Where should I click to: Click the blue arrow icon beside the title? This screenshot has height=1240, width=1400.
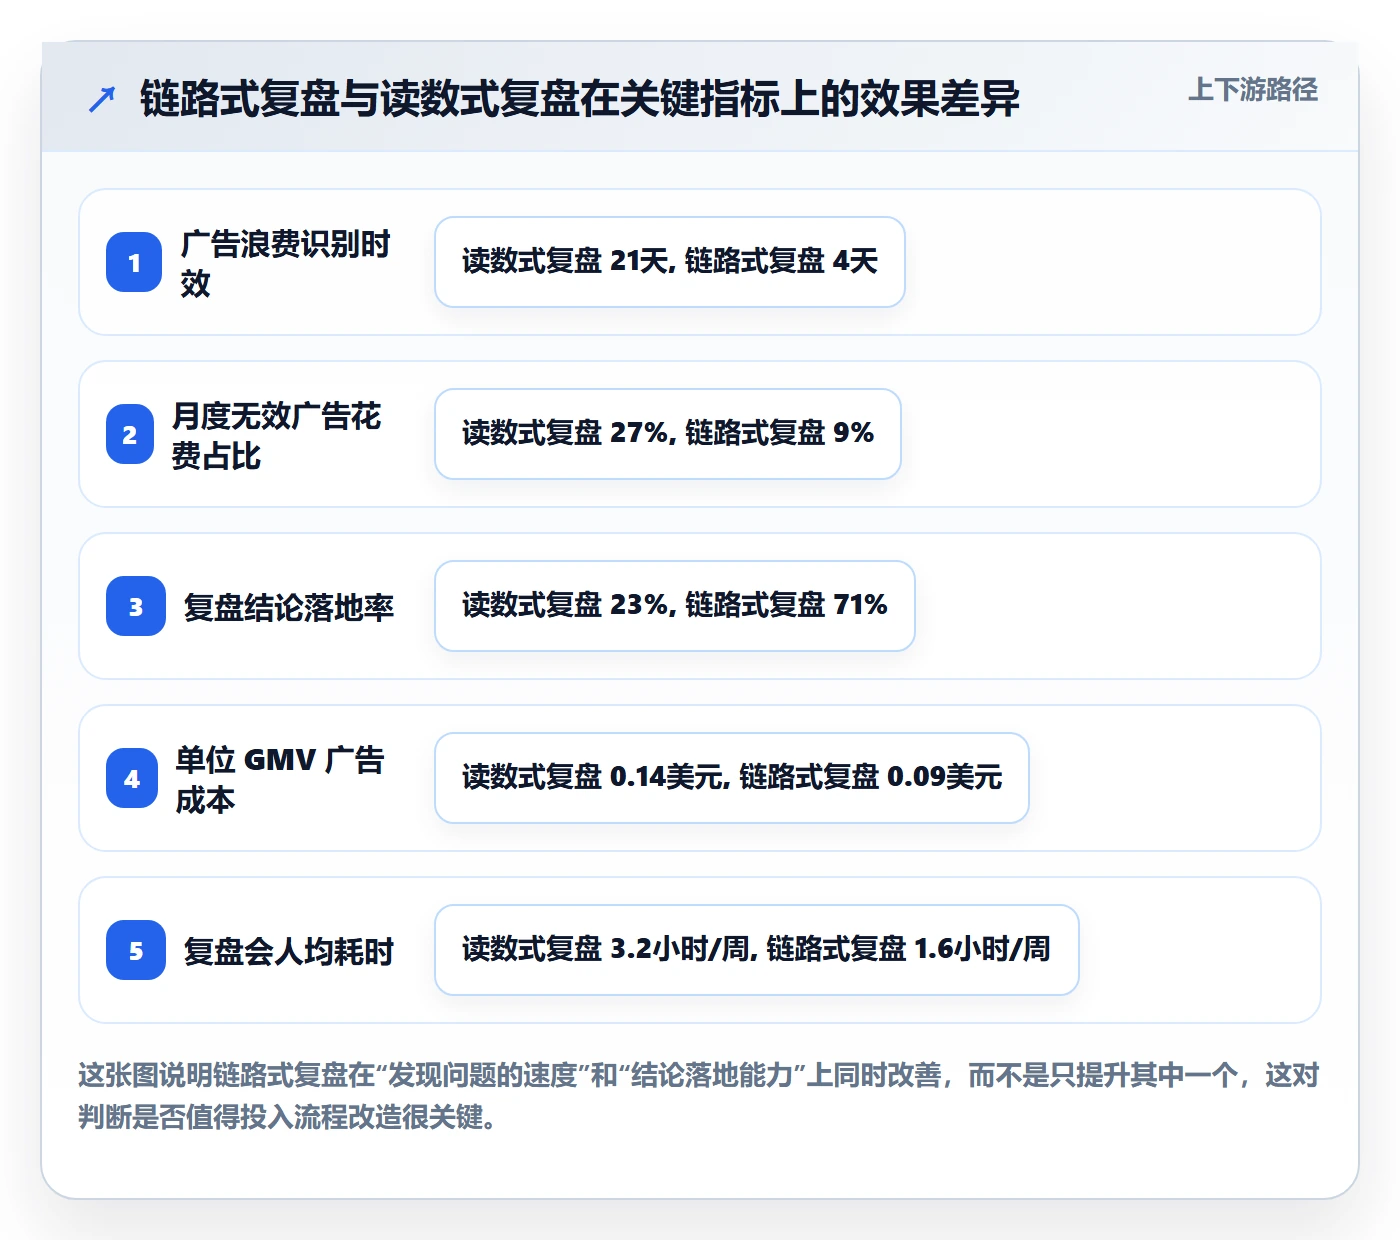[x=102, y=99]
